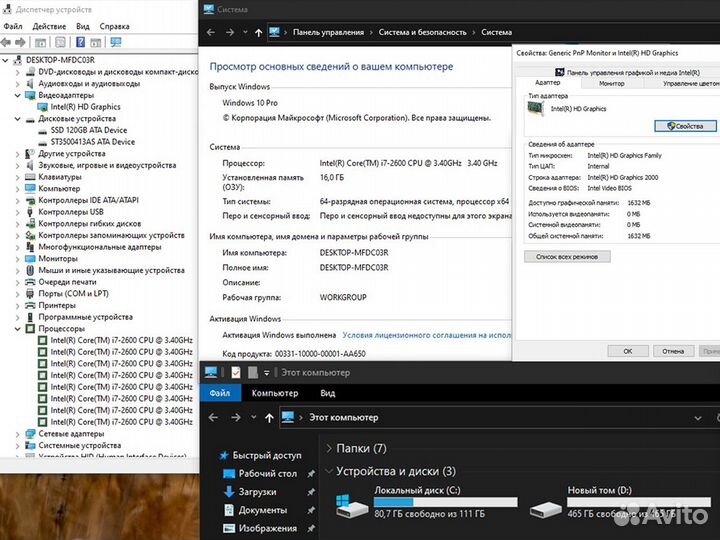
Task: Click the back arrow in Этот компьютер window
Action: coord(213,417)
